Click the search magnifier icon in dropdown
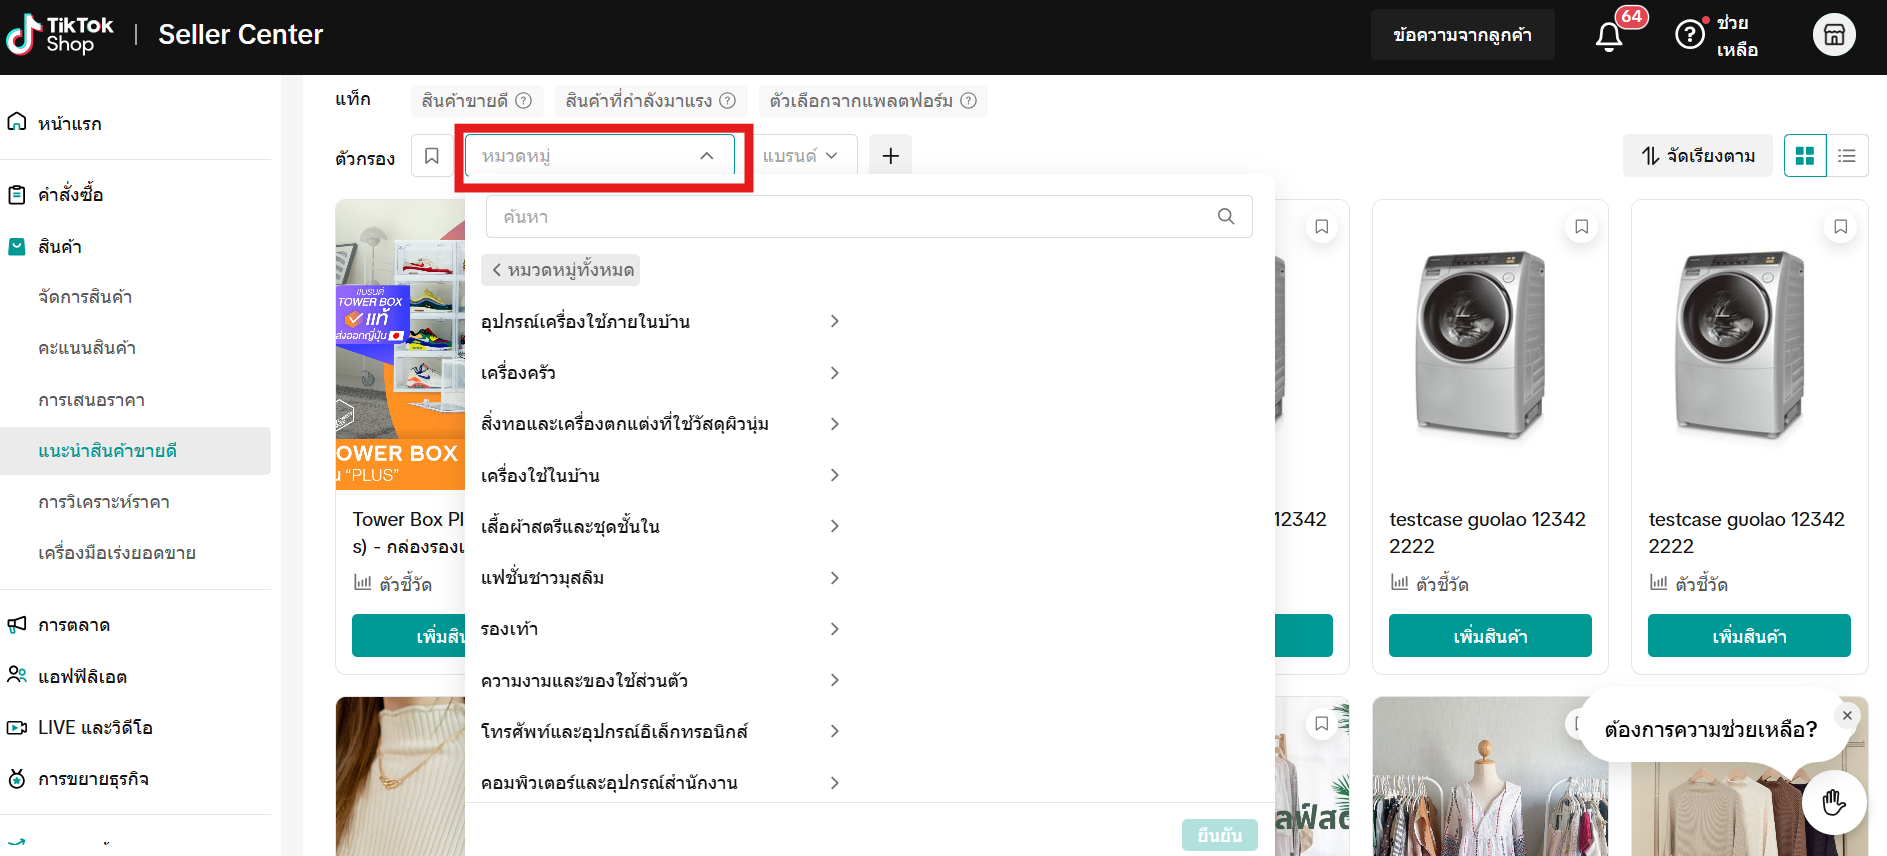Viewport: 1887px width, 856px height. click(x=1226, y=217)
